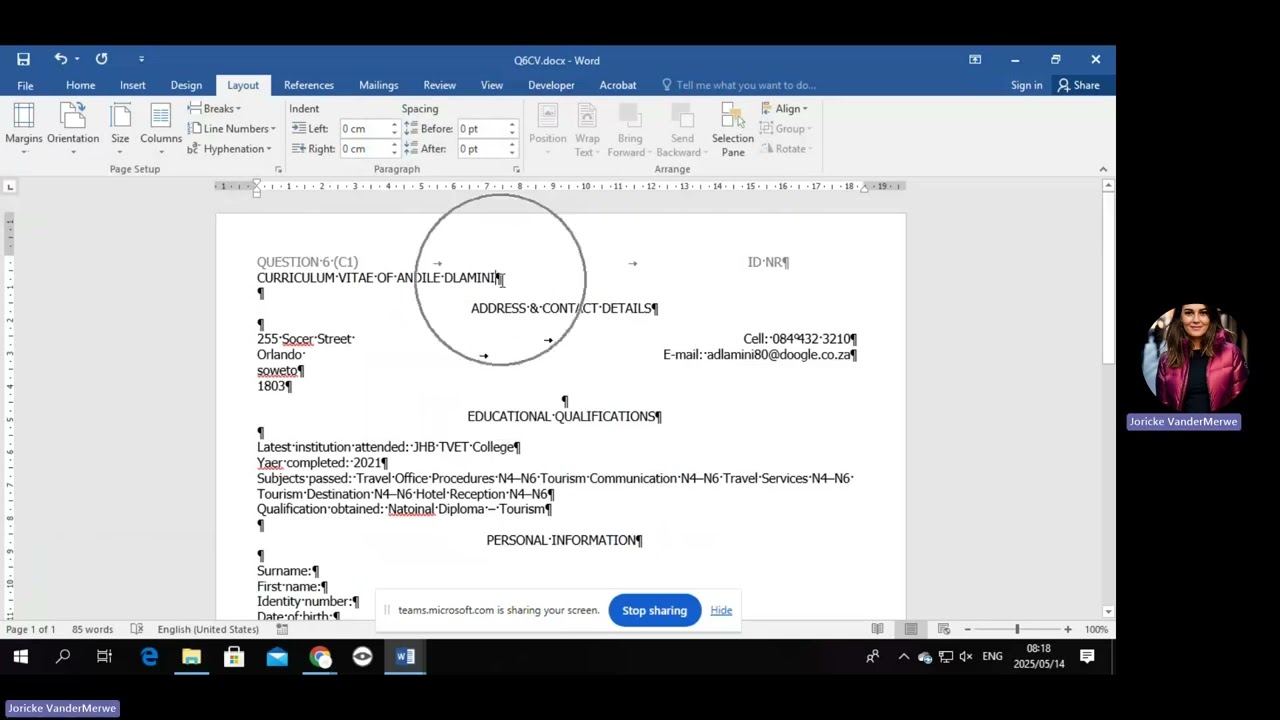1280x720 pixels.
Task: Click the Indent Left field
Action: [364, 128]
